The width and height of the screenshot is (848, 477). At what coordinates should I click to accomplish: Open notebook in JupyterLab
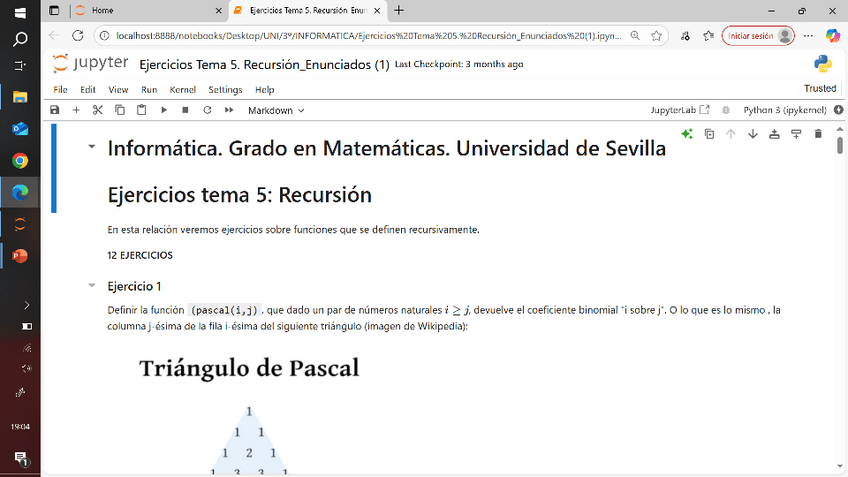click(x=680, y=110)
